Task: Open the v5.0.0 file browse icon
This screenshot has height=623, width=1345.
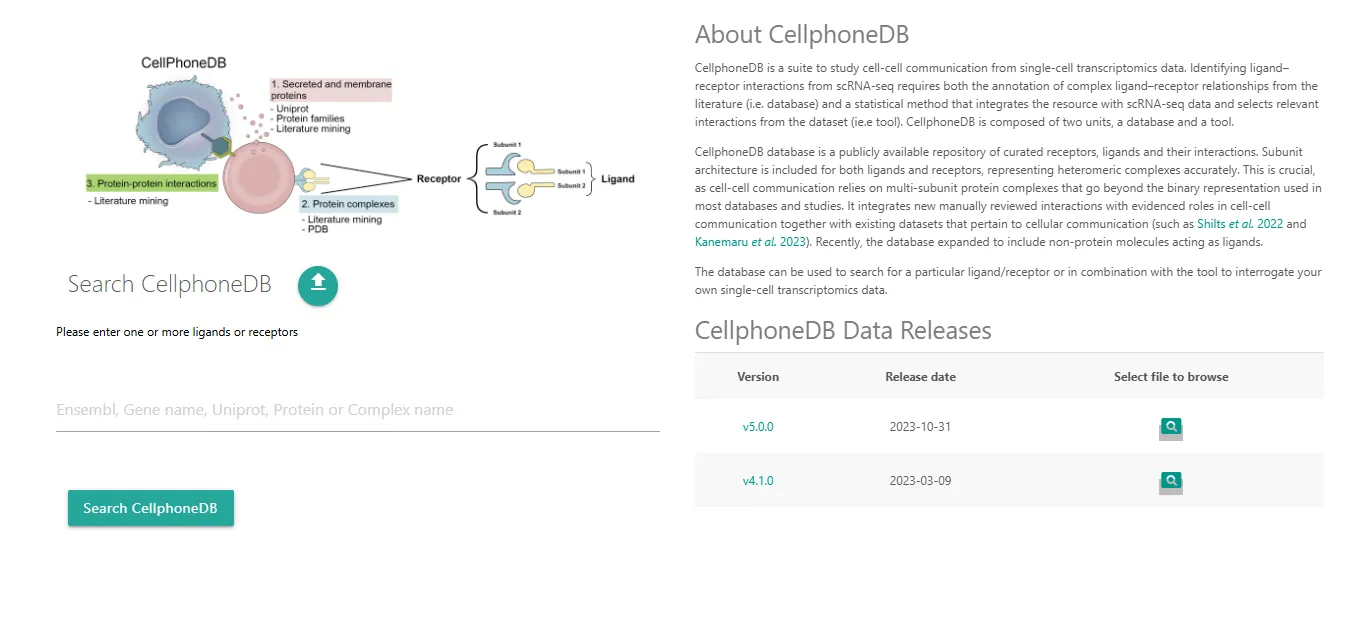Action: point(1171,427)
